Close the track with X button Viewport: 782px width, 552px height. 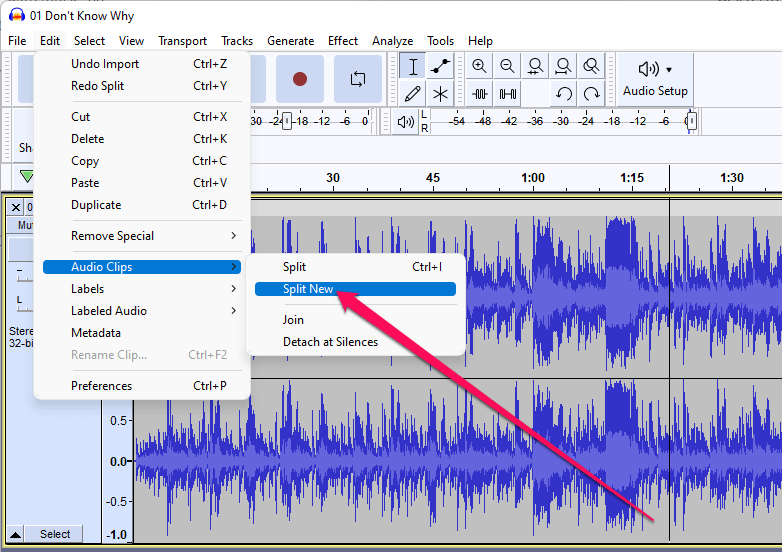15,207
